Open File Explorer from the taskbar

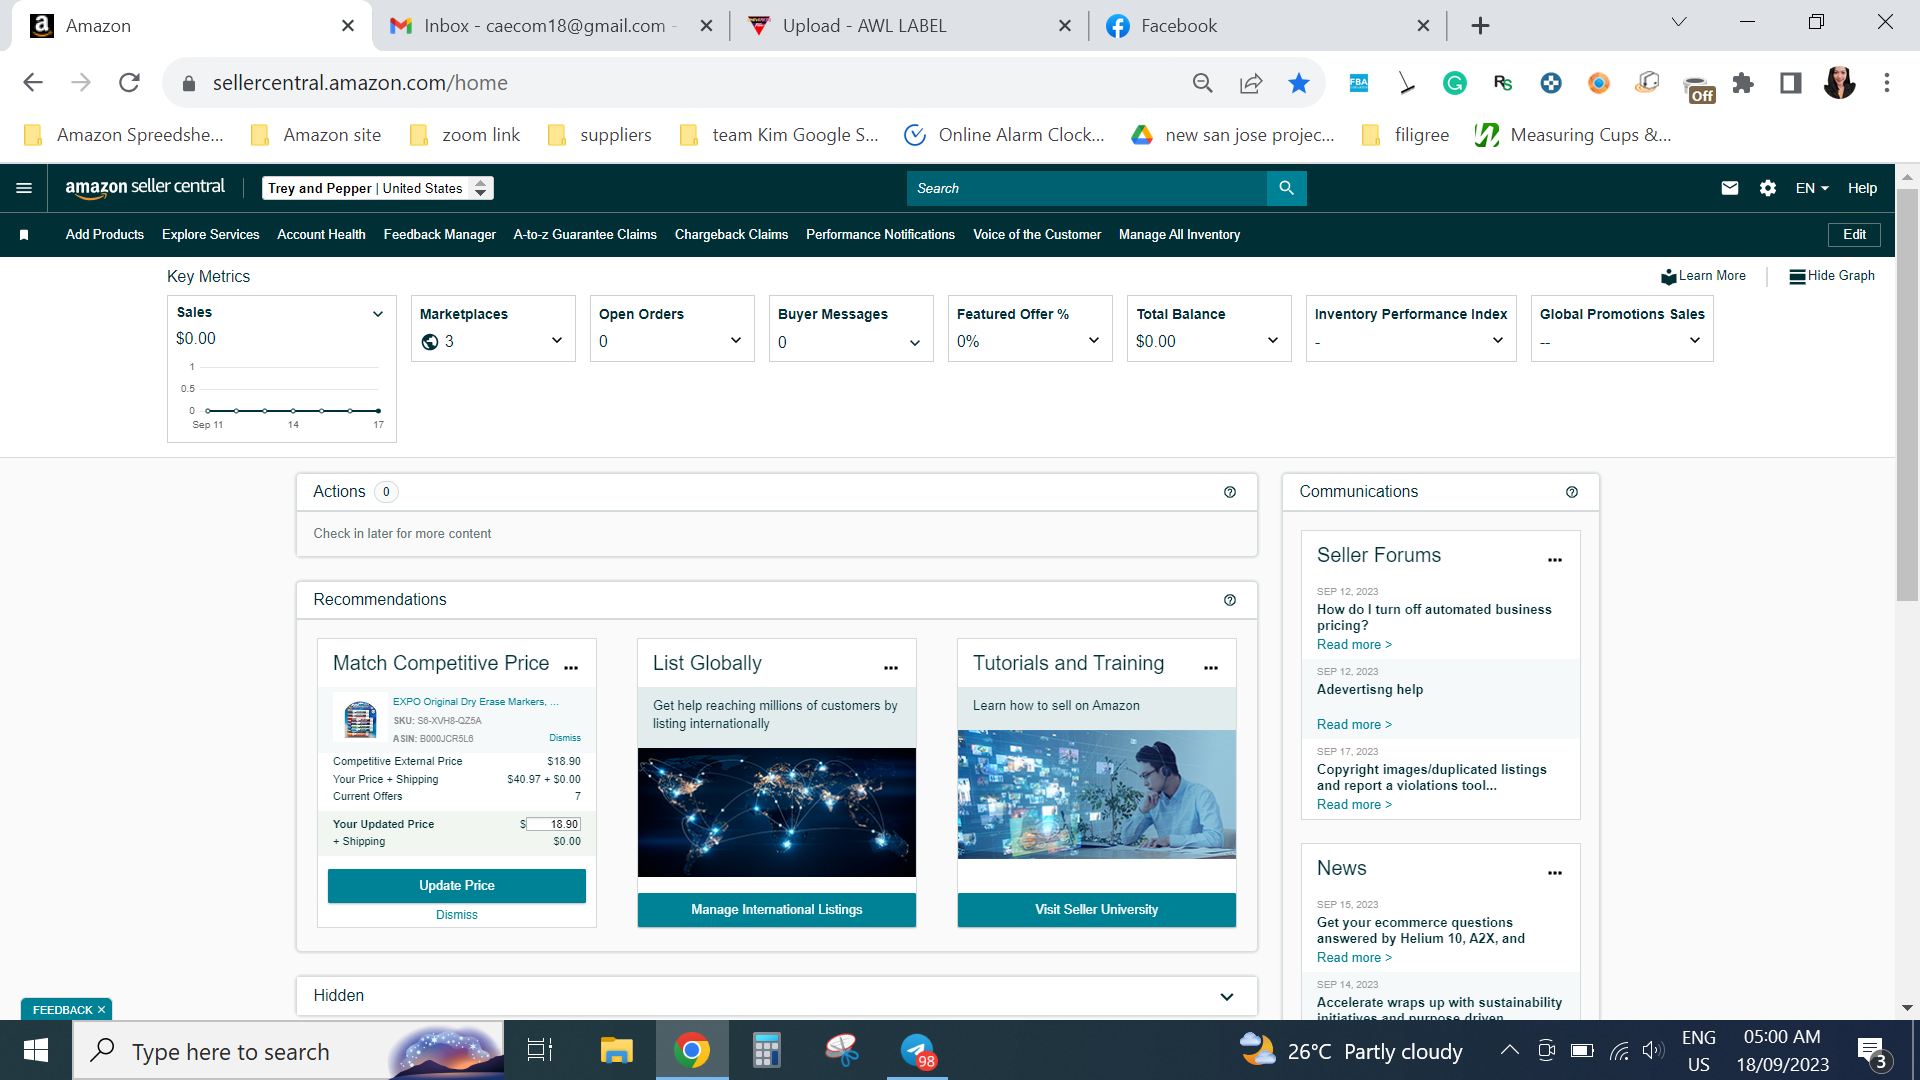tap(617, 1051)
